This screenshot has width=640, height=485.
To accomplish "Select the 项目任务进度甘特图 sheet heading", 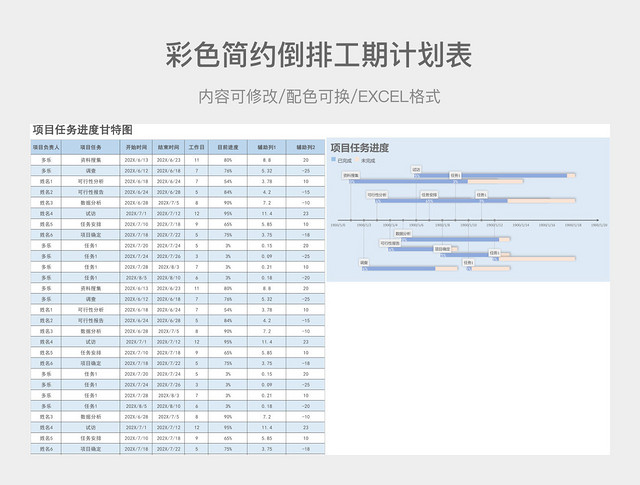I will 83,130.
